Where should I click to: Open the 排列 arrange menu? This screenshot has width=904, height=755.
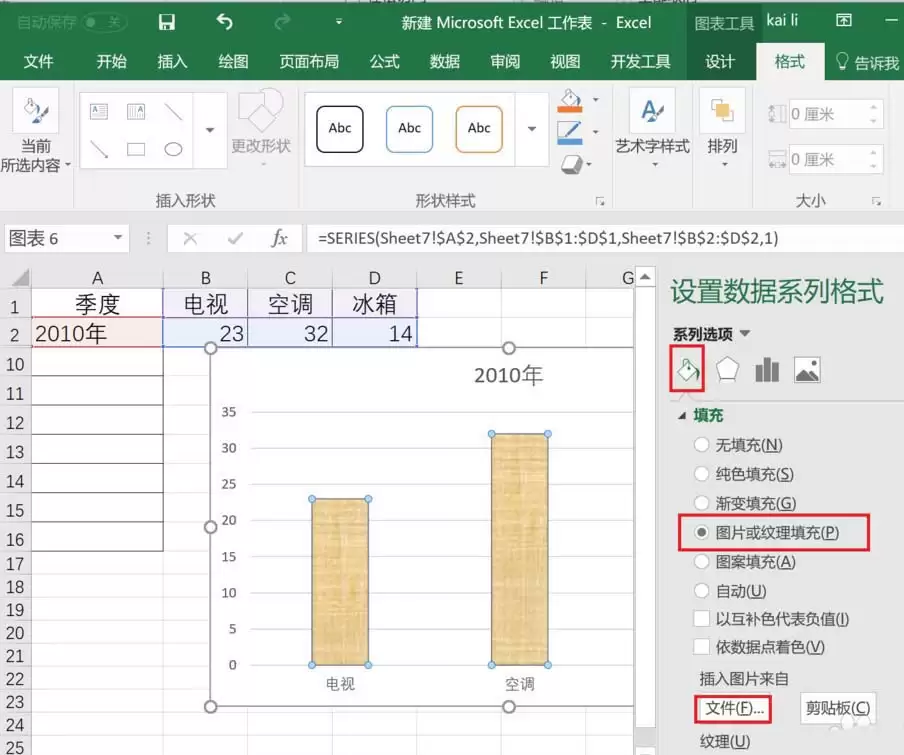click(x=722, y=130)
